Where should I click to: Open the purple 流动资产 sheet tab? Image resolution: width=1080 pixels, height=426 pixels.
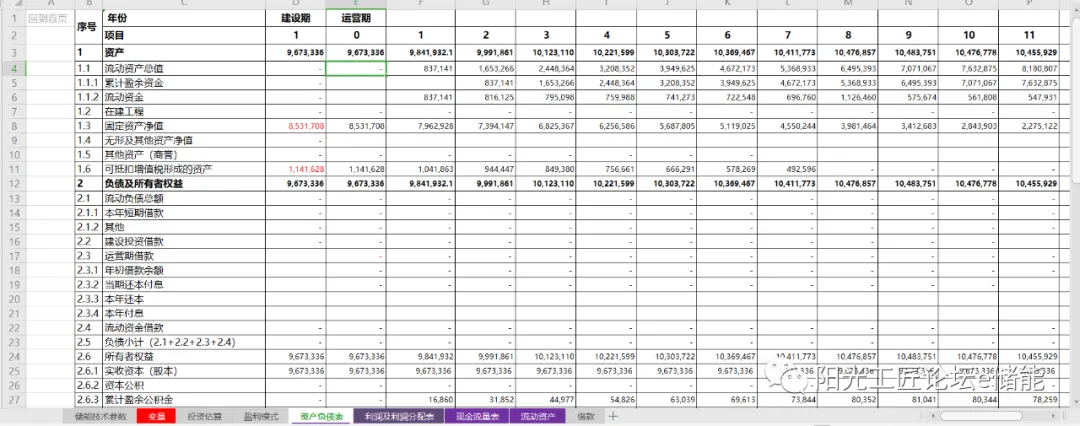[x=537, y=416]
